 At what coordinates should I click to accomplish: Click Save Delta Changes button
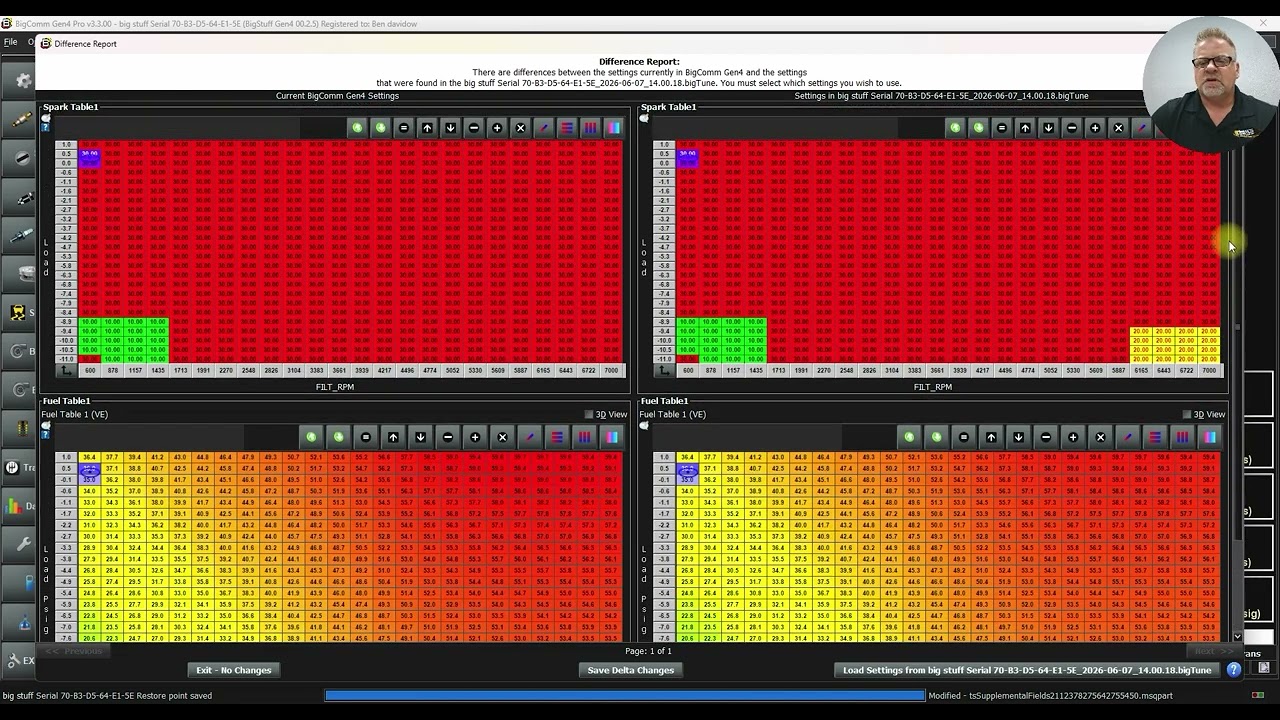(x=630, y=670)
